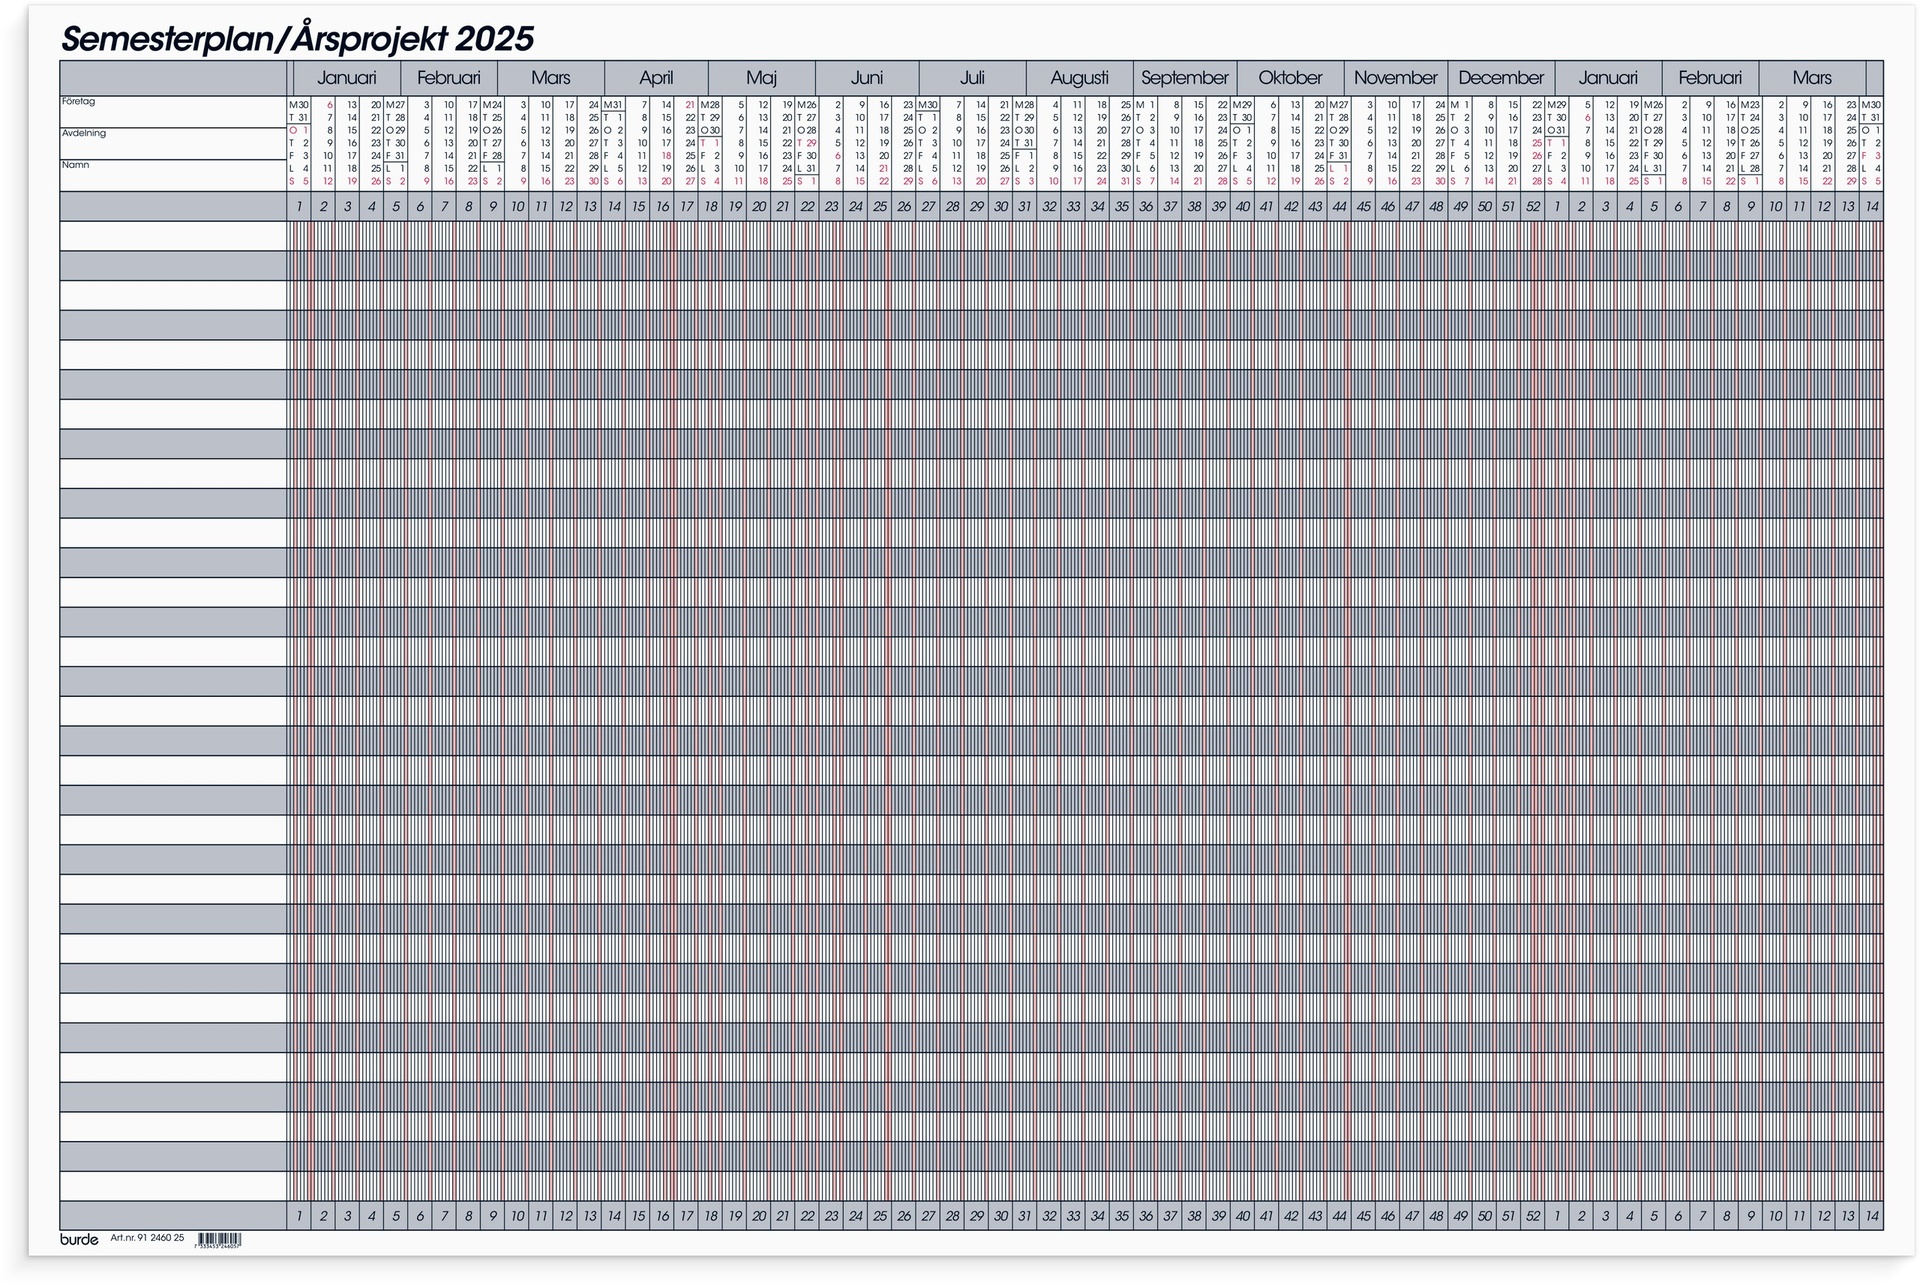
Task: Click the Juli month header
Action: point(974,76)
